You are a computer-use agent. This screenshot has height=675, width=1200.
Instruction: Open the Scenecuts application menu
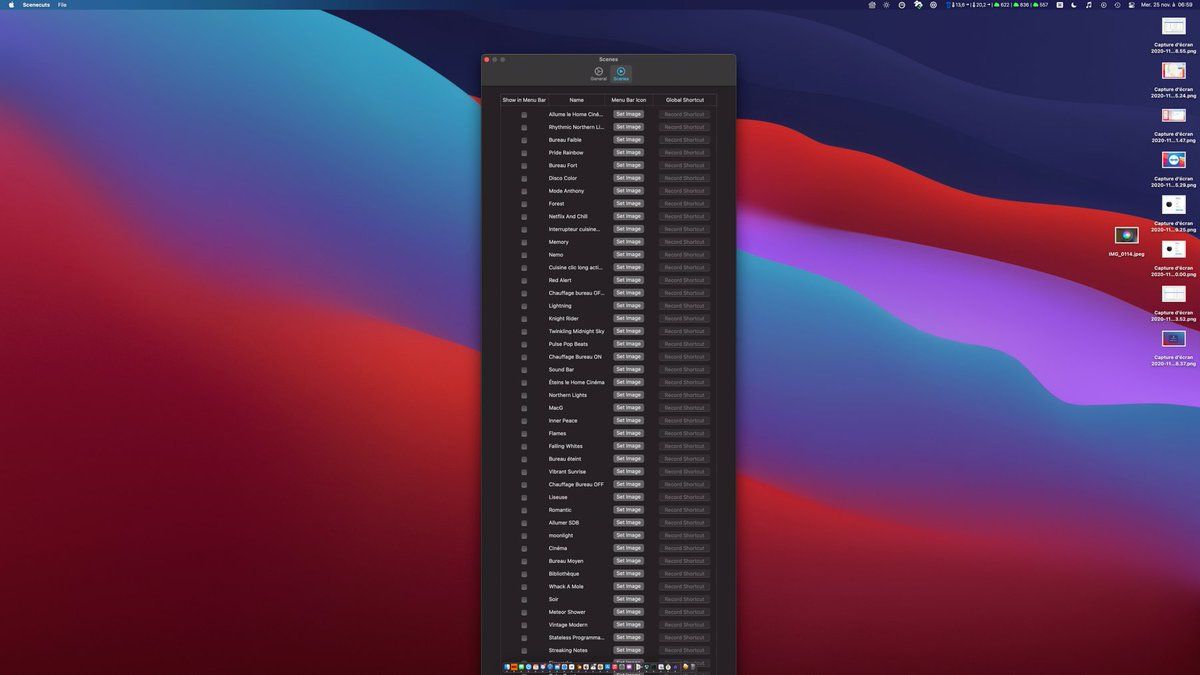coord(35,5)
